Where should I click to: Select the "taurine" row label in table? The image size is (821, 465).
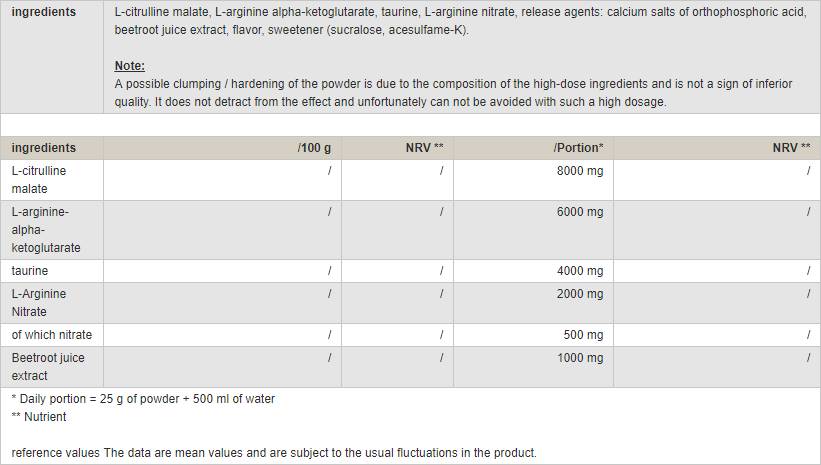click(30, 271)
